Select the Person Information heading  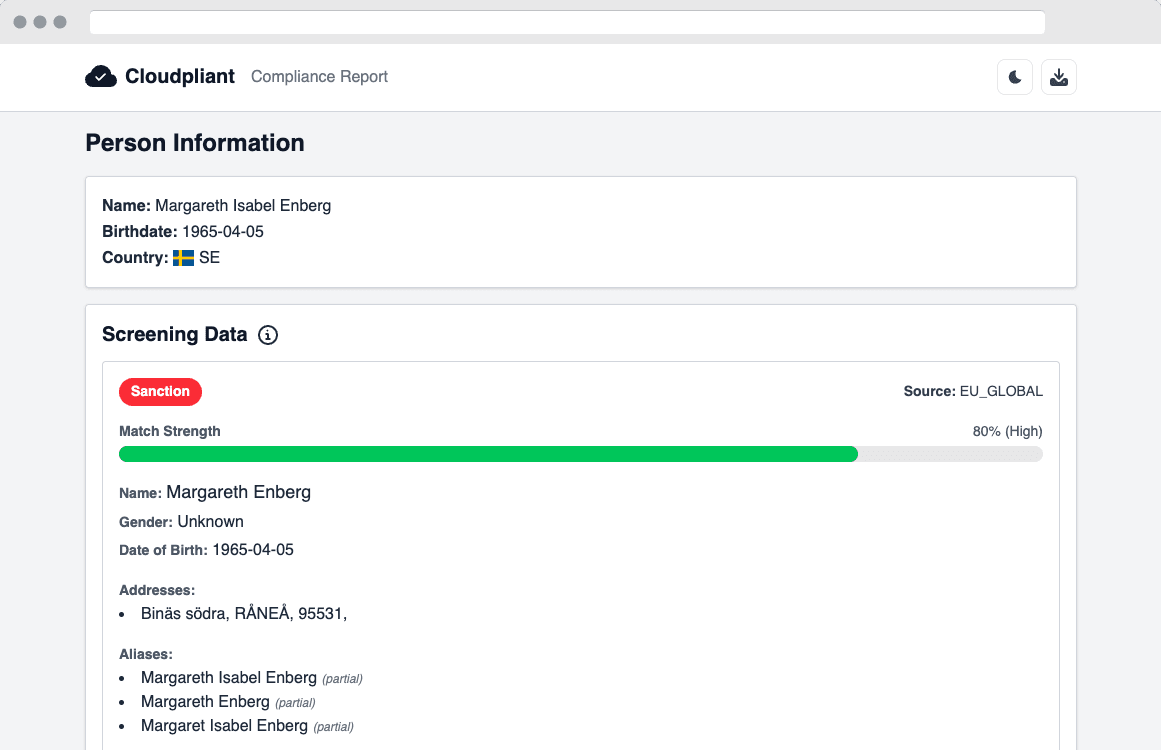point(195,143)
